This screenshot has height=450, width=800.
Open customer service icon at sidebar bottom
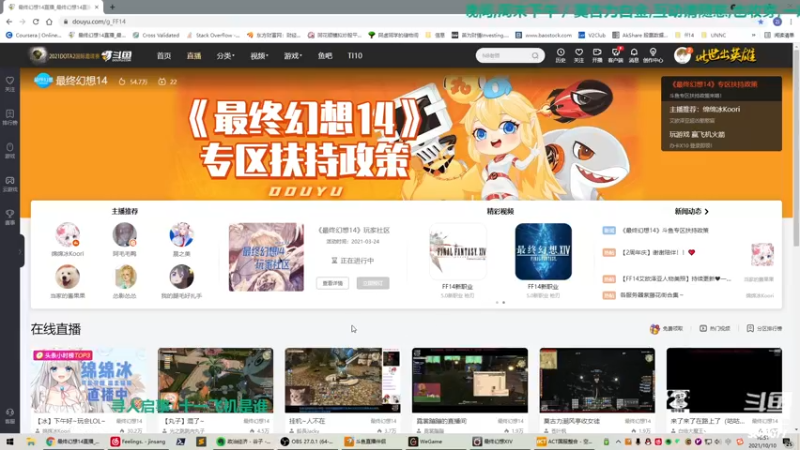tap(10, 415)
